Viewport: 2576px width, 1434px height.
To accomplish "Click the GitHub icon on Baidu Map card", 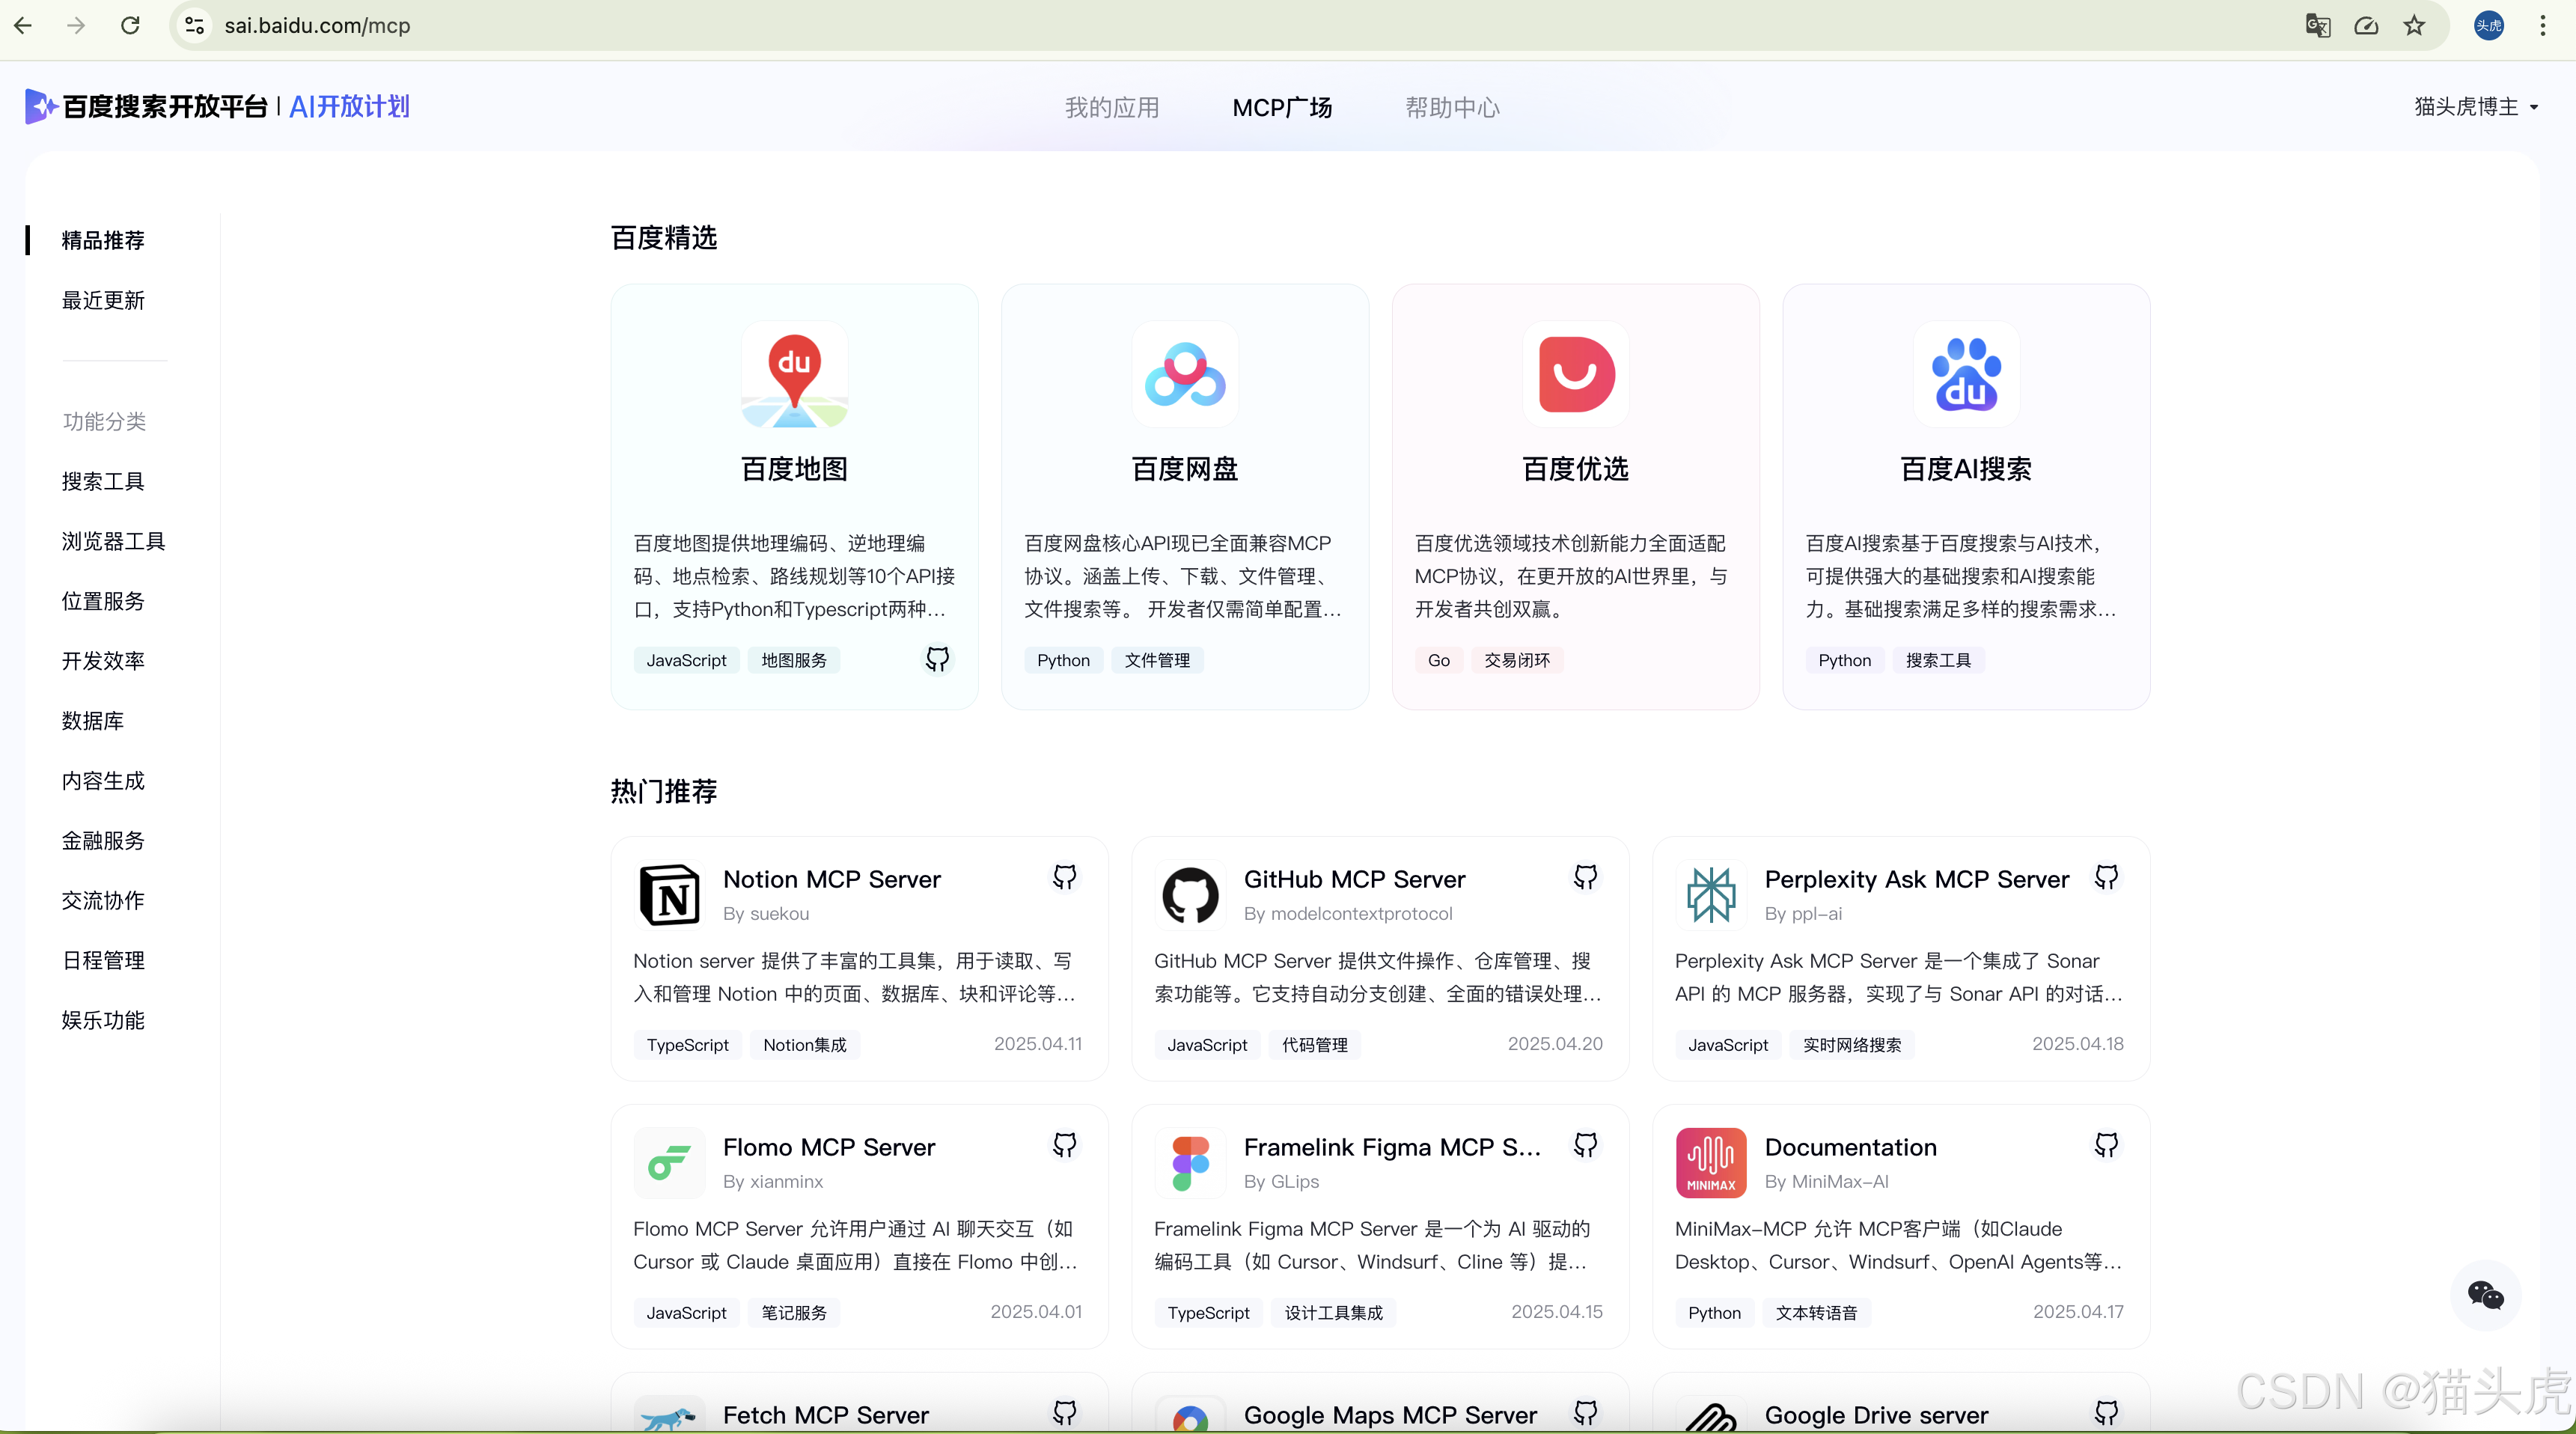I will coord(937,659).
